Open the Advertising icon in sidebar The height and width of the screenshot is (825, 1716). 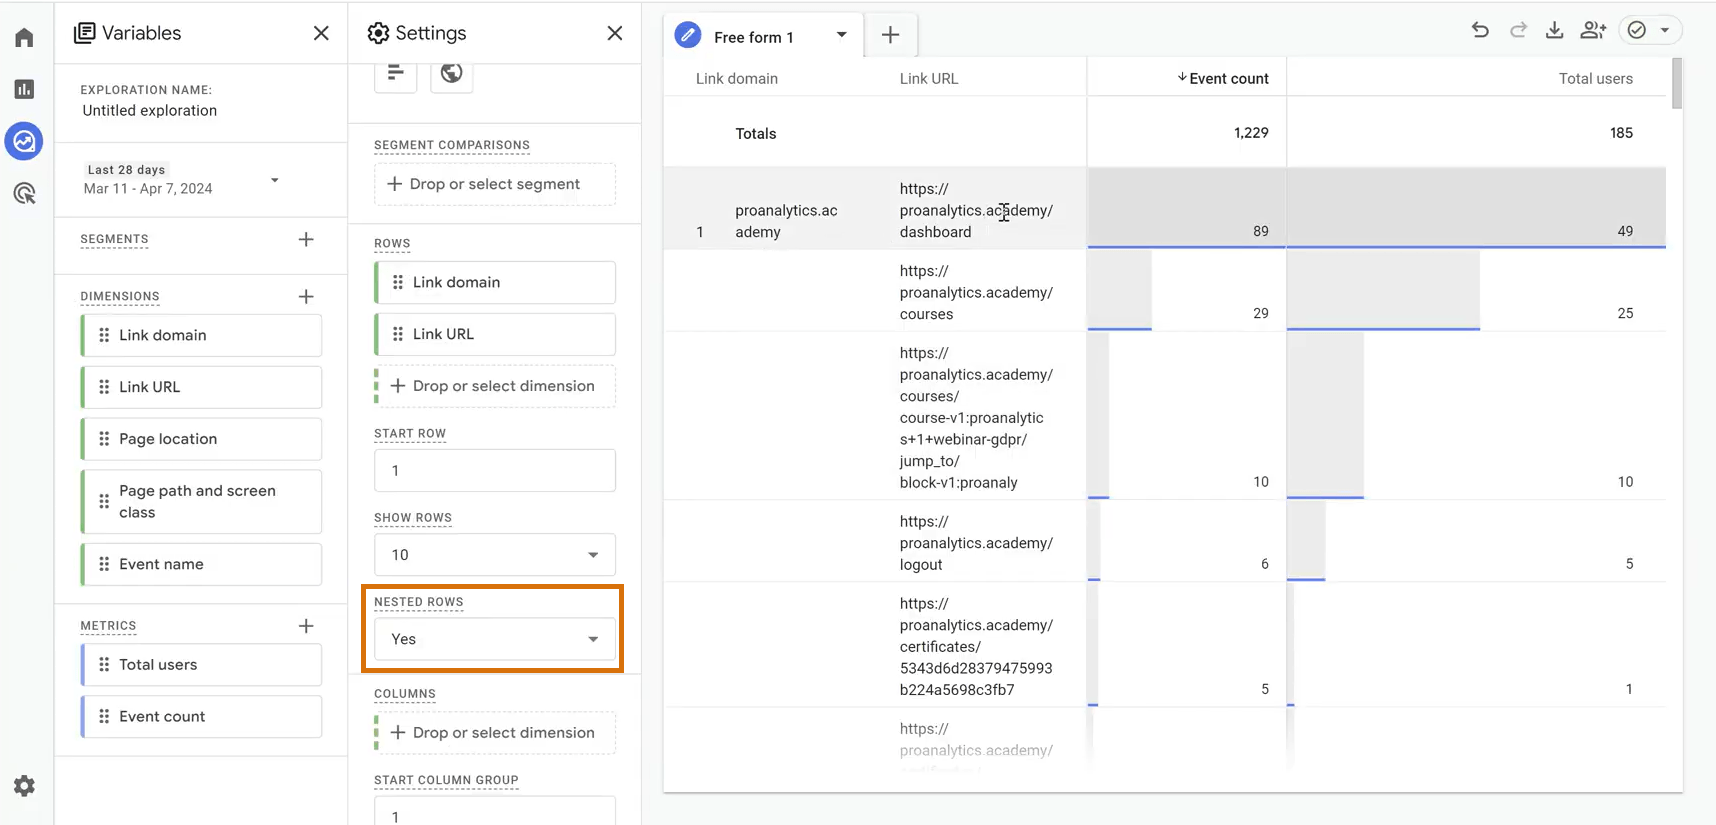pos(24,193)
